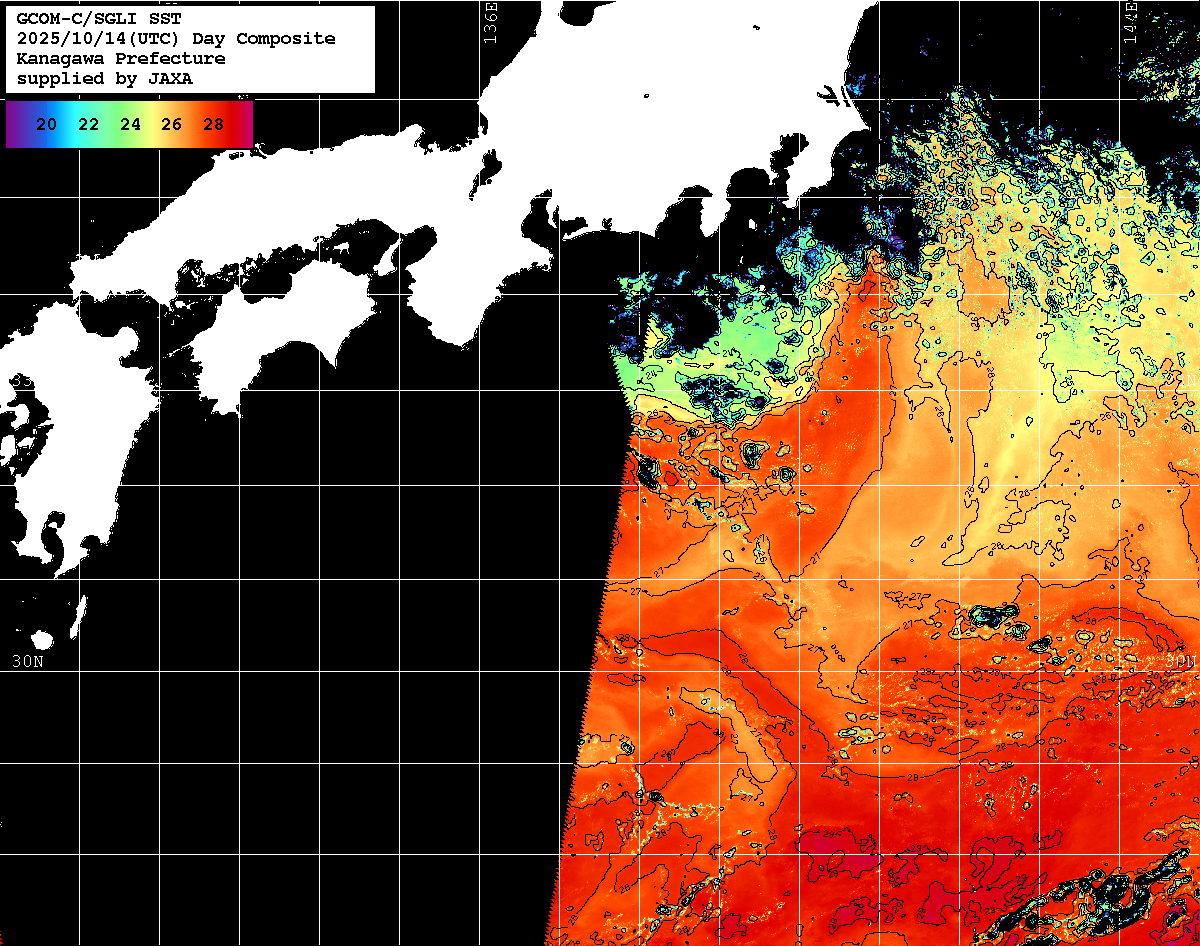
Task: Click the 'supplied by JAXA' credit text
Action: coord(104,79)
